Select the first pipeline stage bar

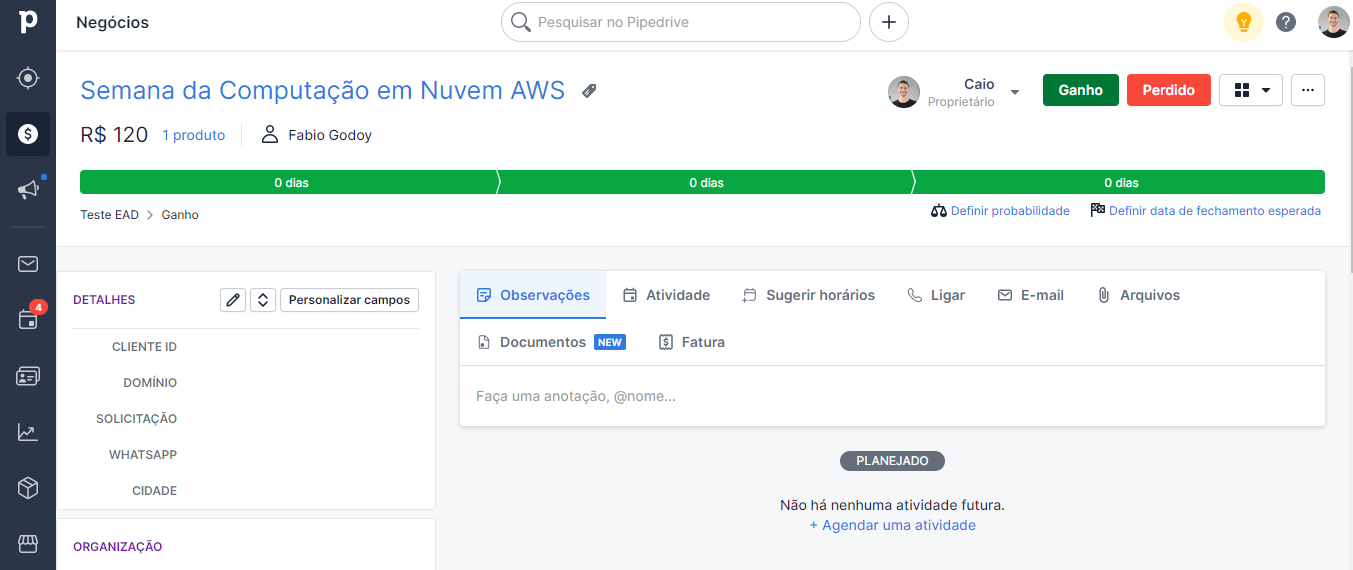tap(289, 183)
